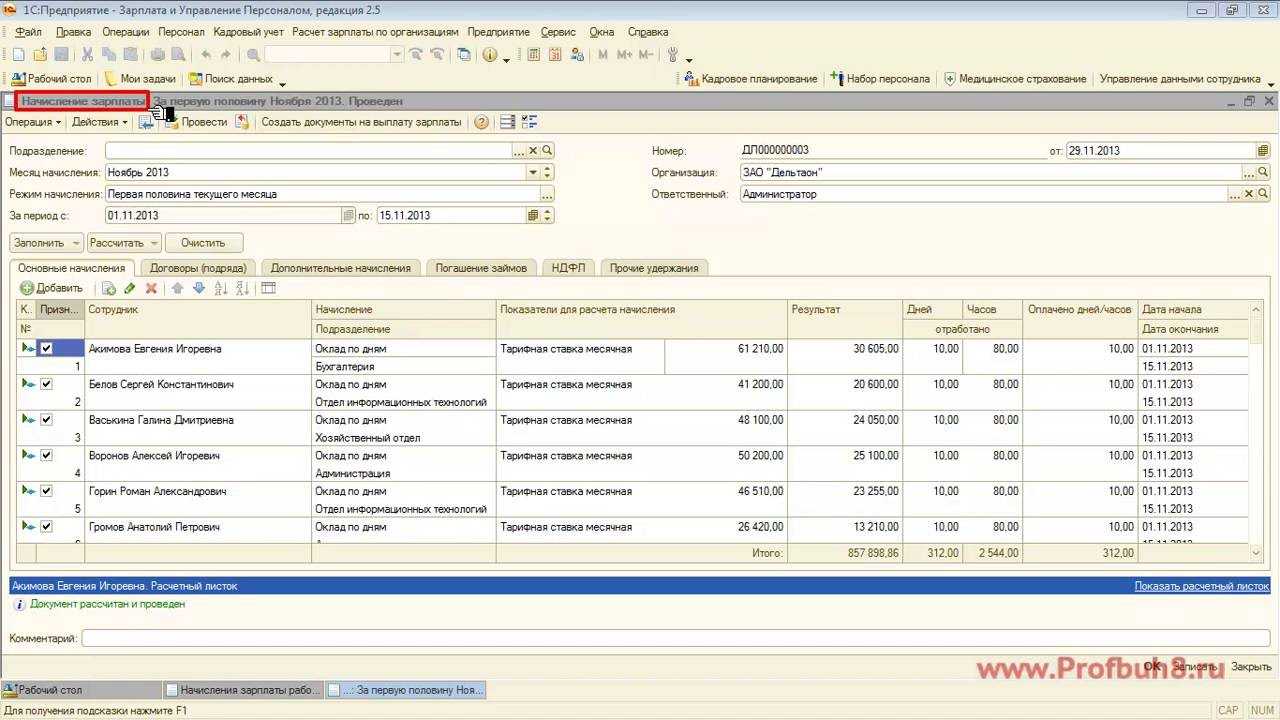Screen dimensions: 1280x720
Task: Open Набор персонала panel
Action: pyautogui.click(x=880, y=79)
